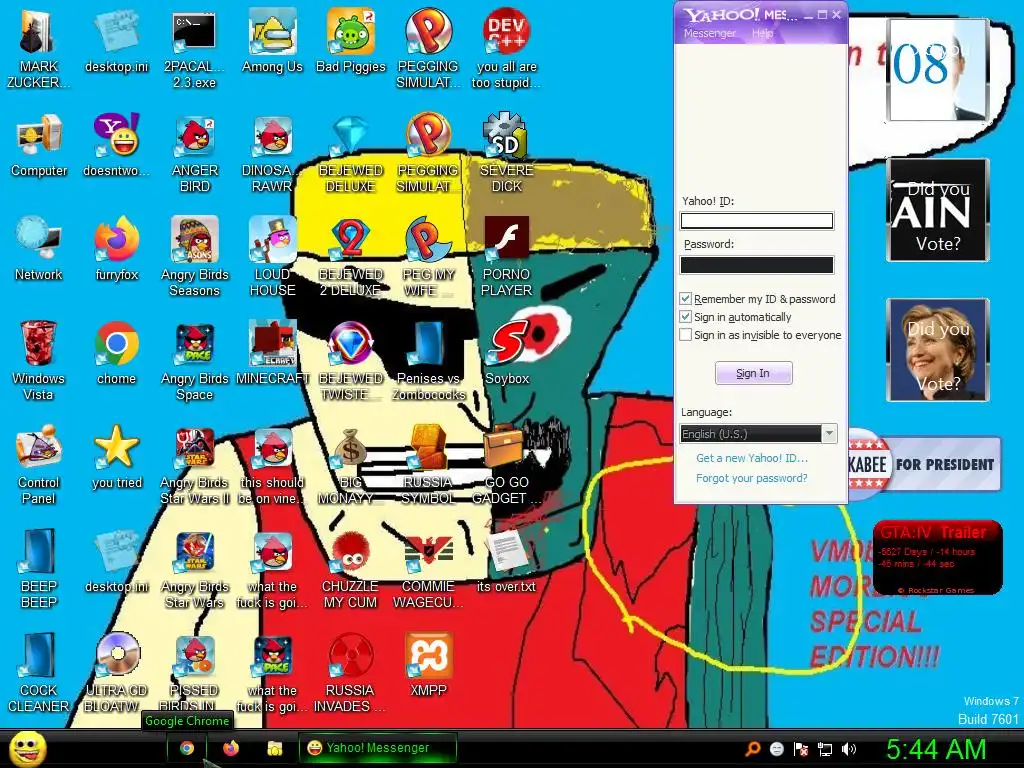The width and height of the screenshot is (1024, 768).
Task: Focus the Password input field
Action: pos(757,264)
